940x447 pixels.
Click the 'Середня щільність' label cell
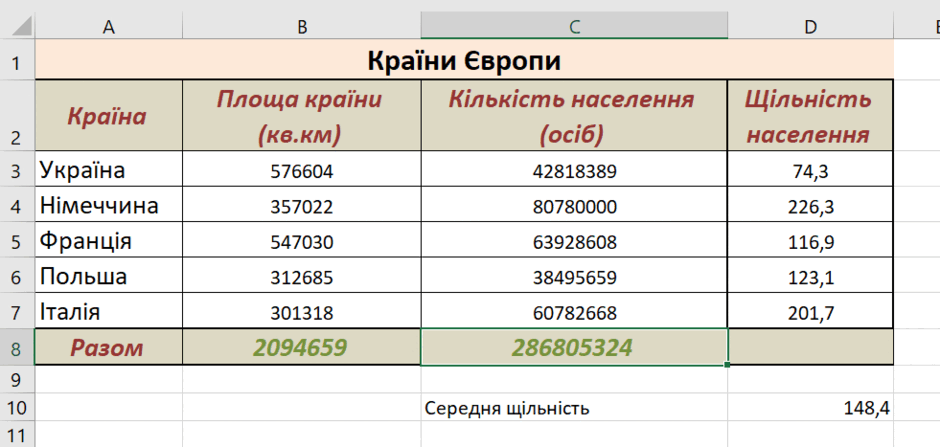[x=574, y=408]
